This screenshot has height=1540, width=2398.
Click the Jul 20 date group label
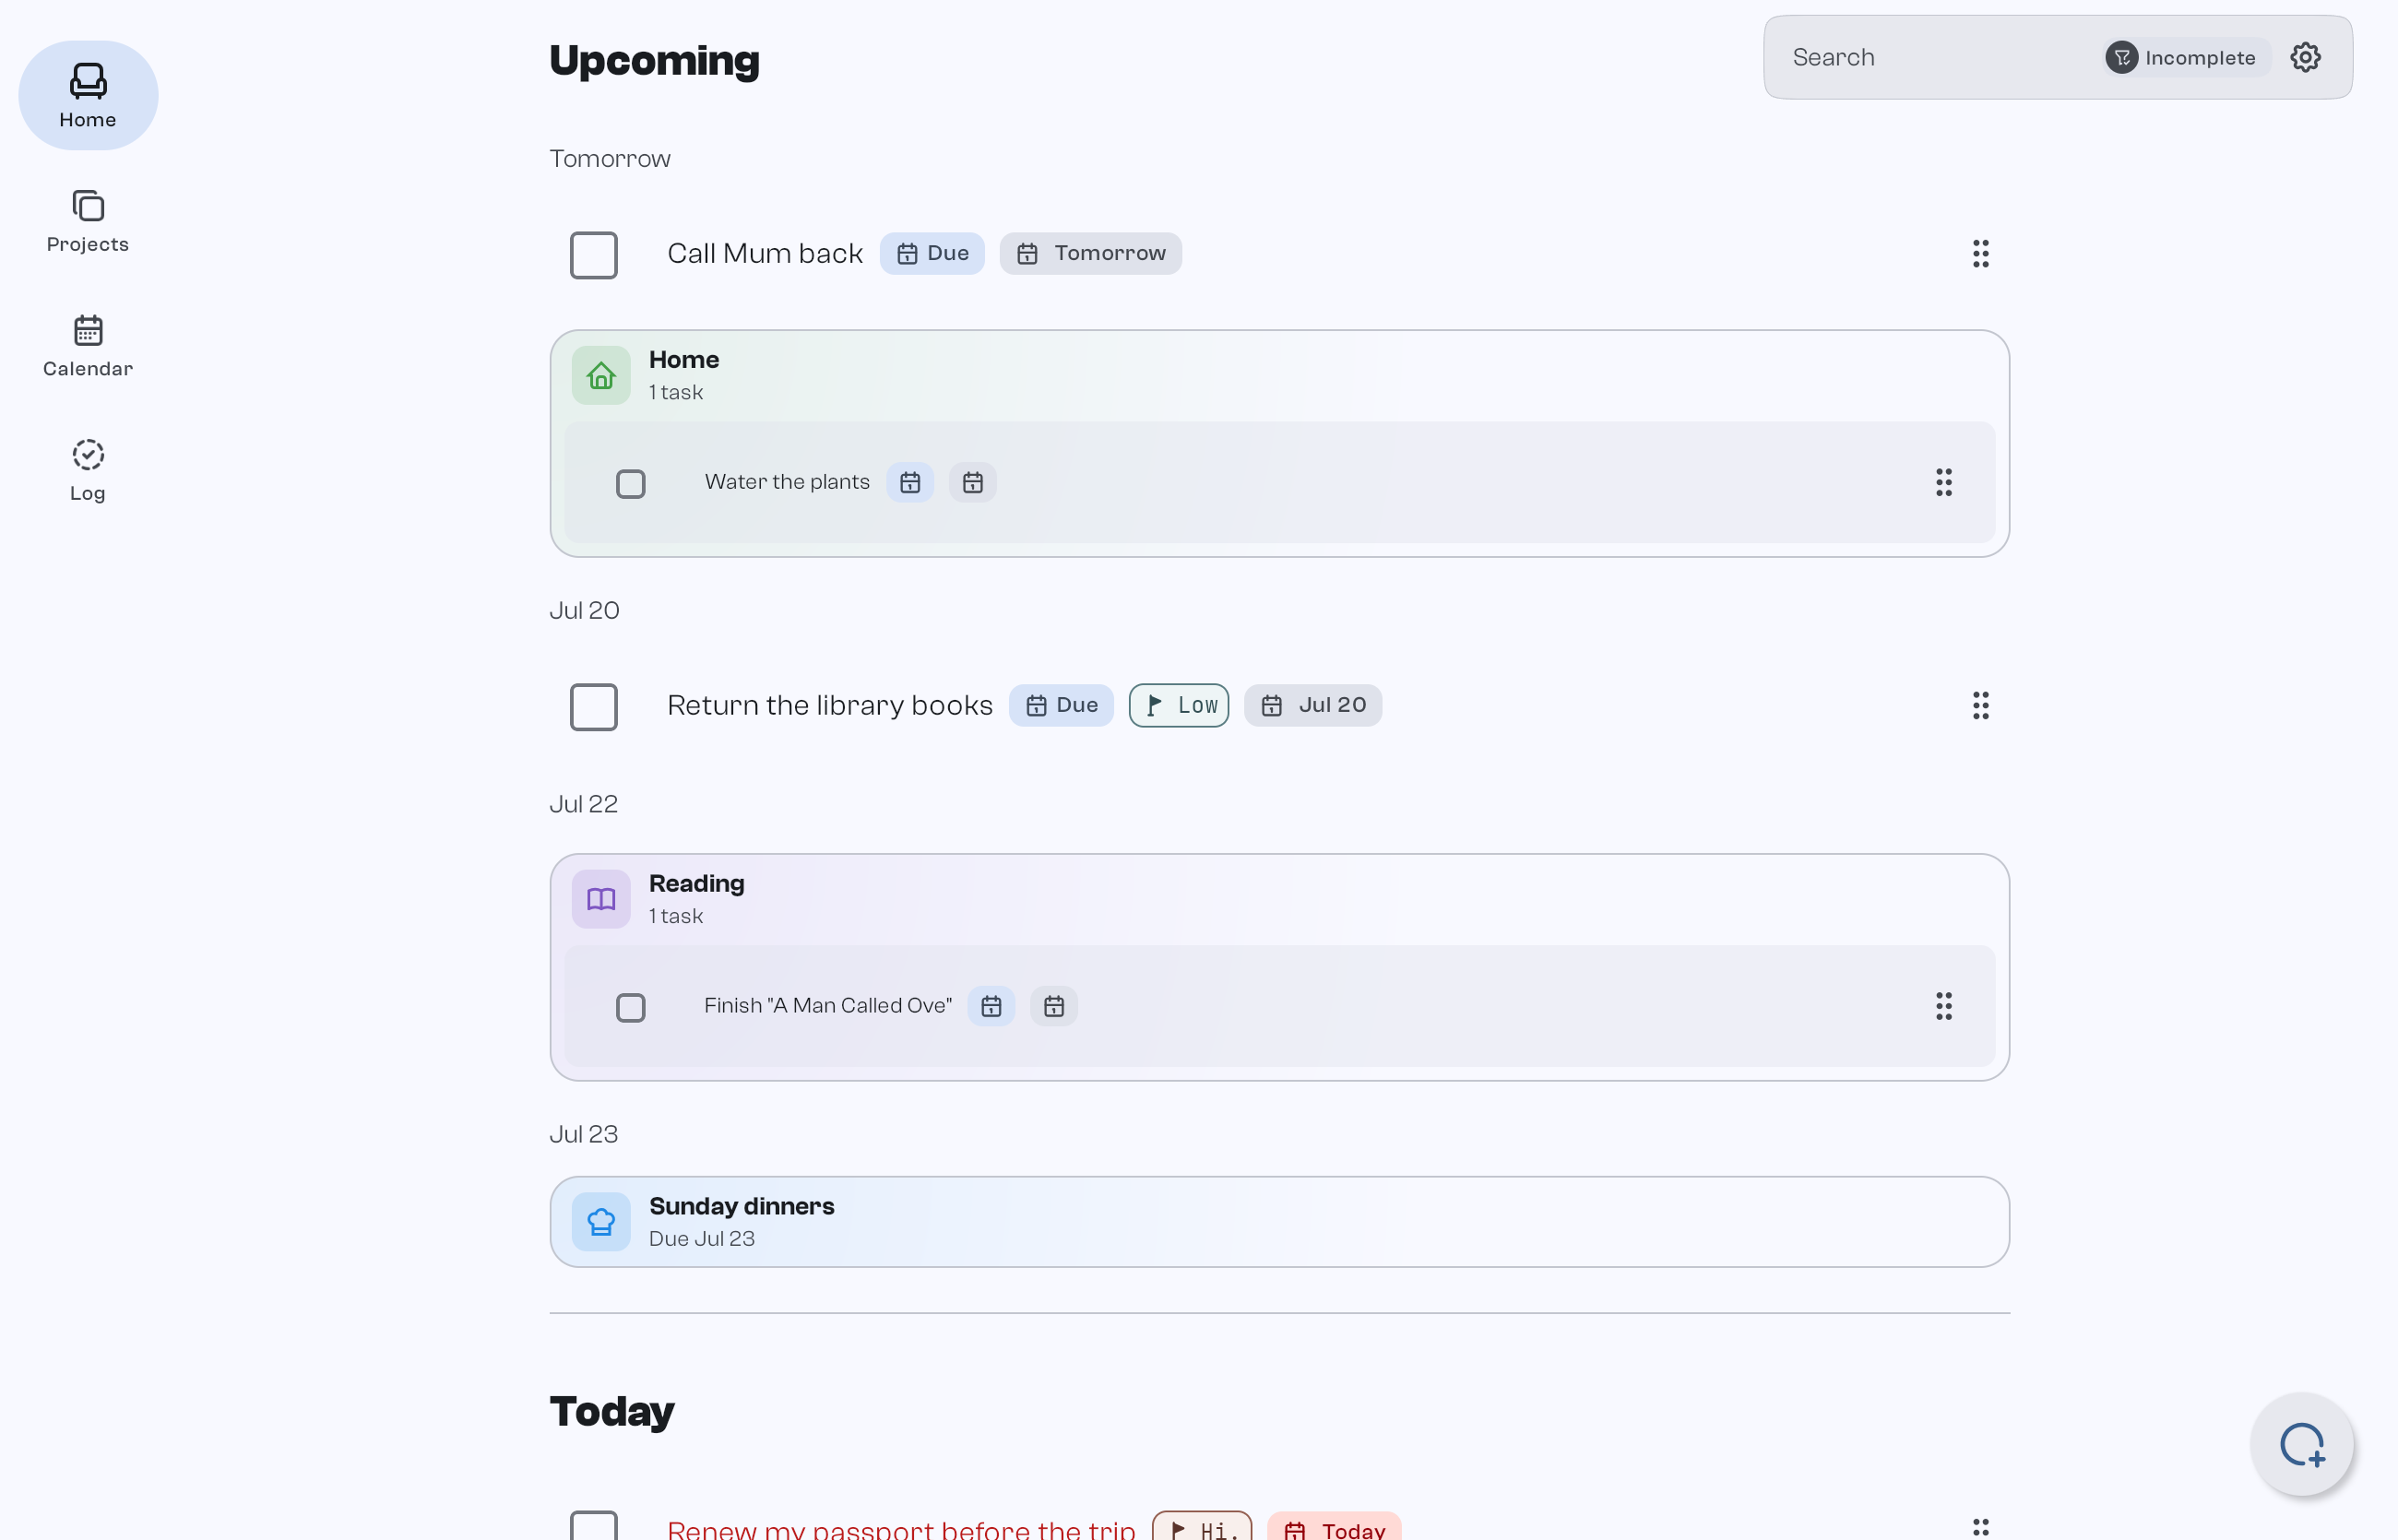point(585,610)
